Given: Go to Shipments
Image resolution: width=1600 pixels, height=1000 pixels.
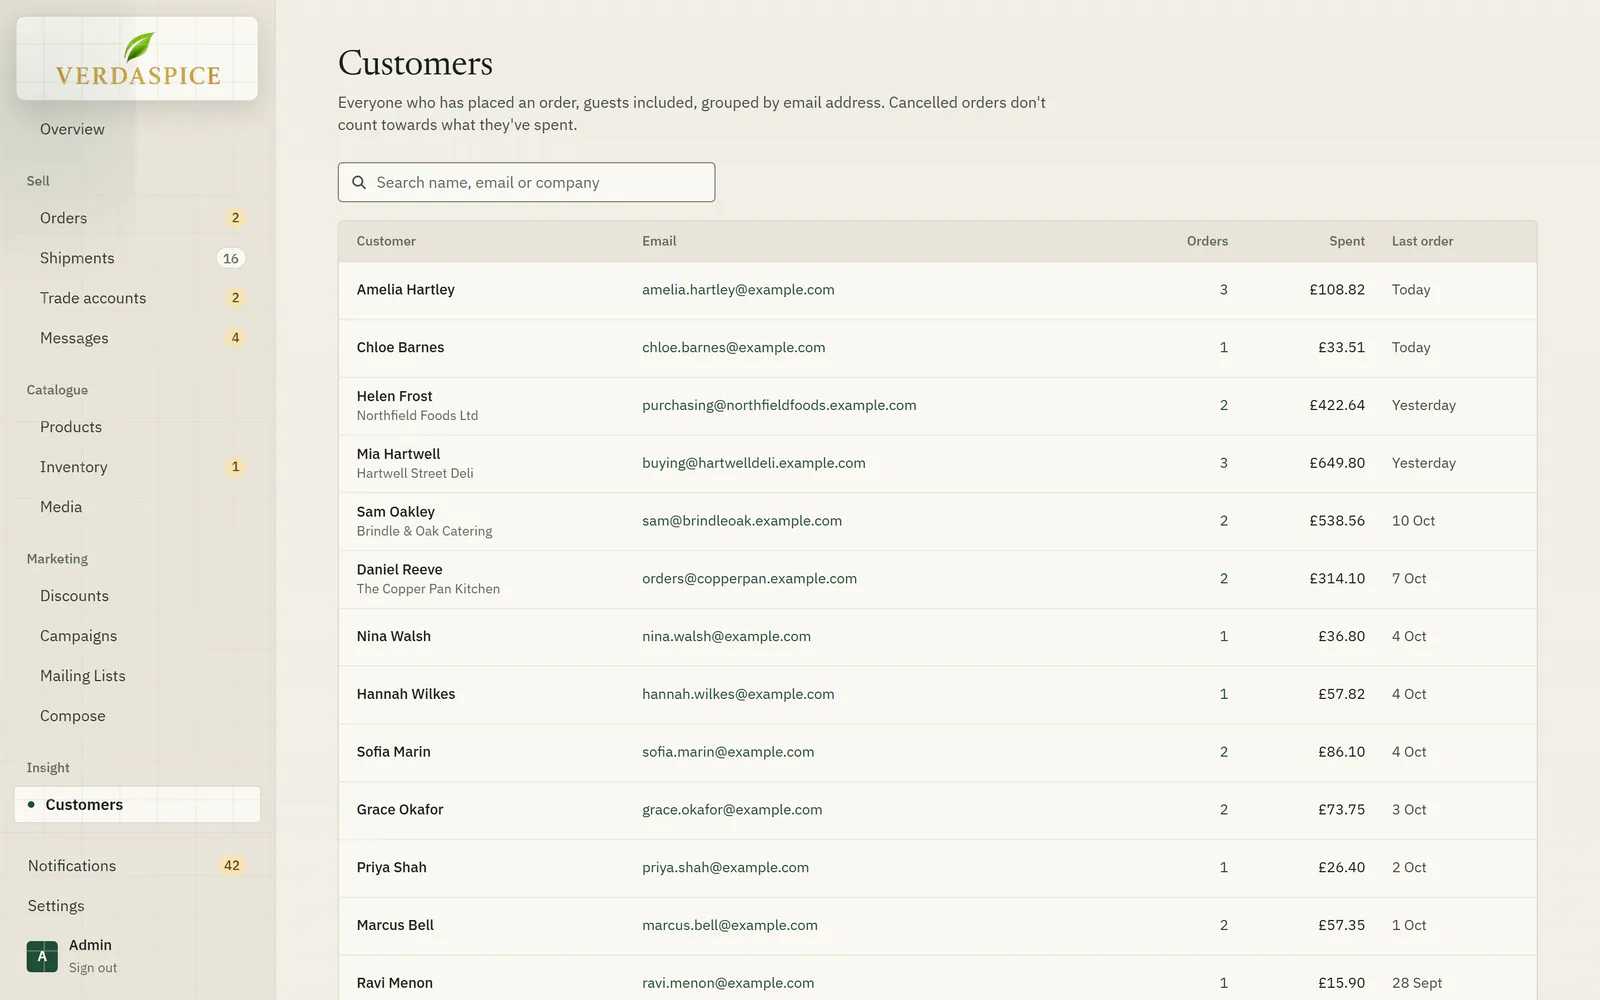Looking at the screenshot, I should (137, 258).
